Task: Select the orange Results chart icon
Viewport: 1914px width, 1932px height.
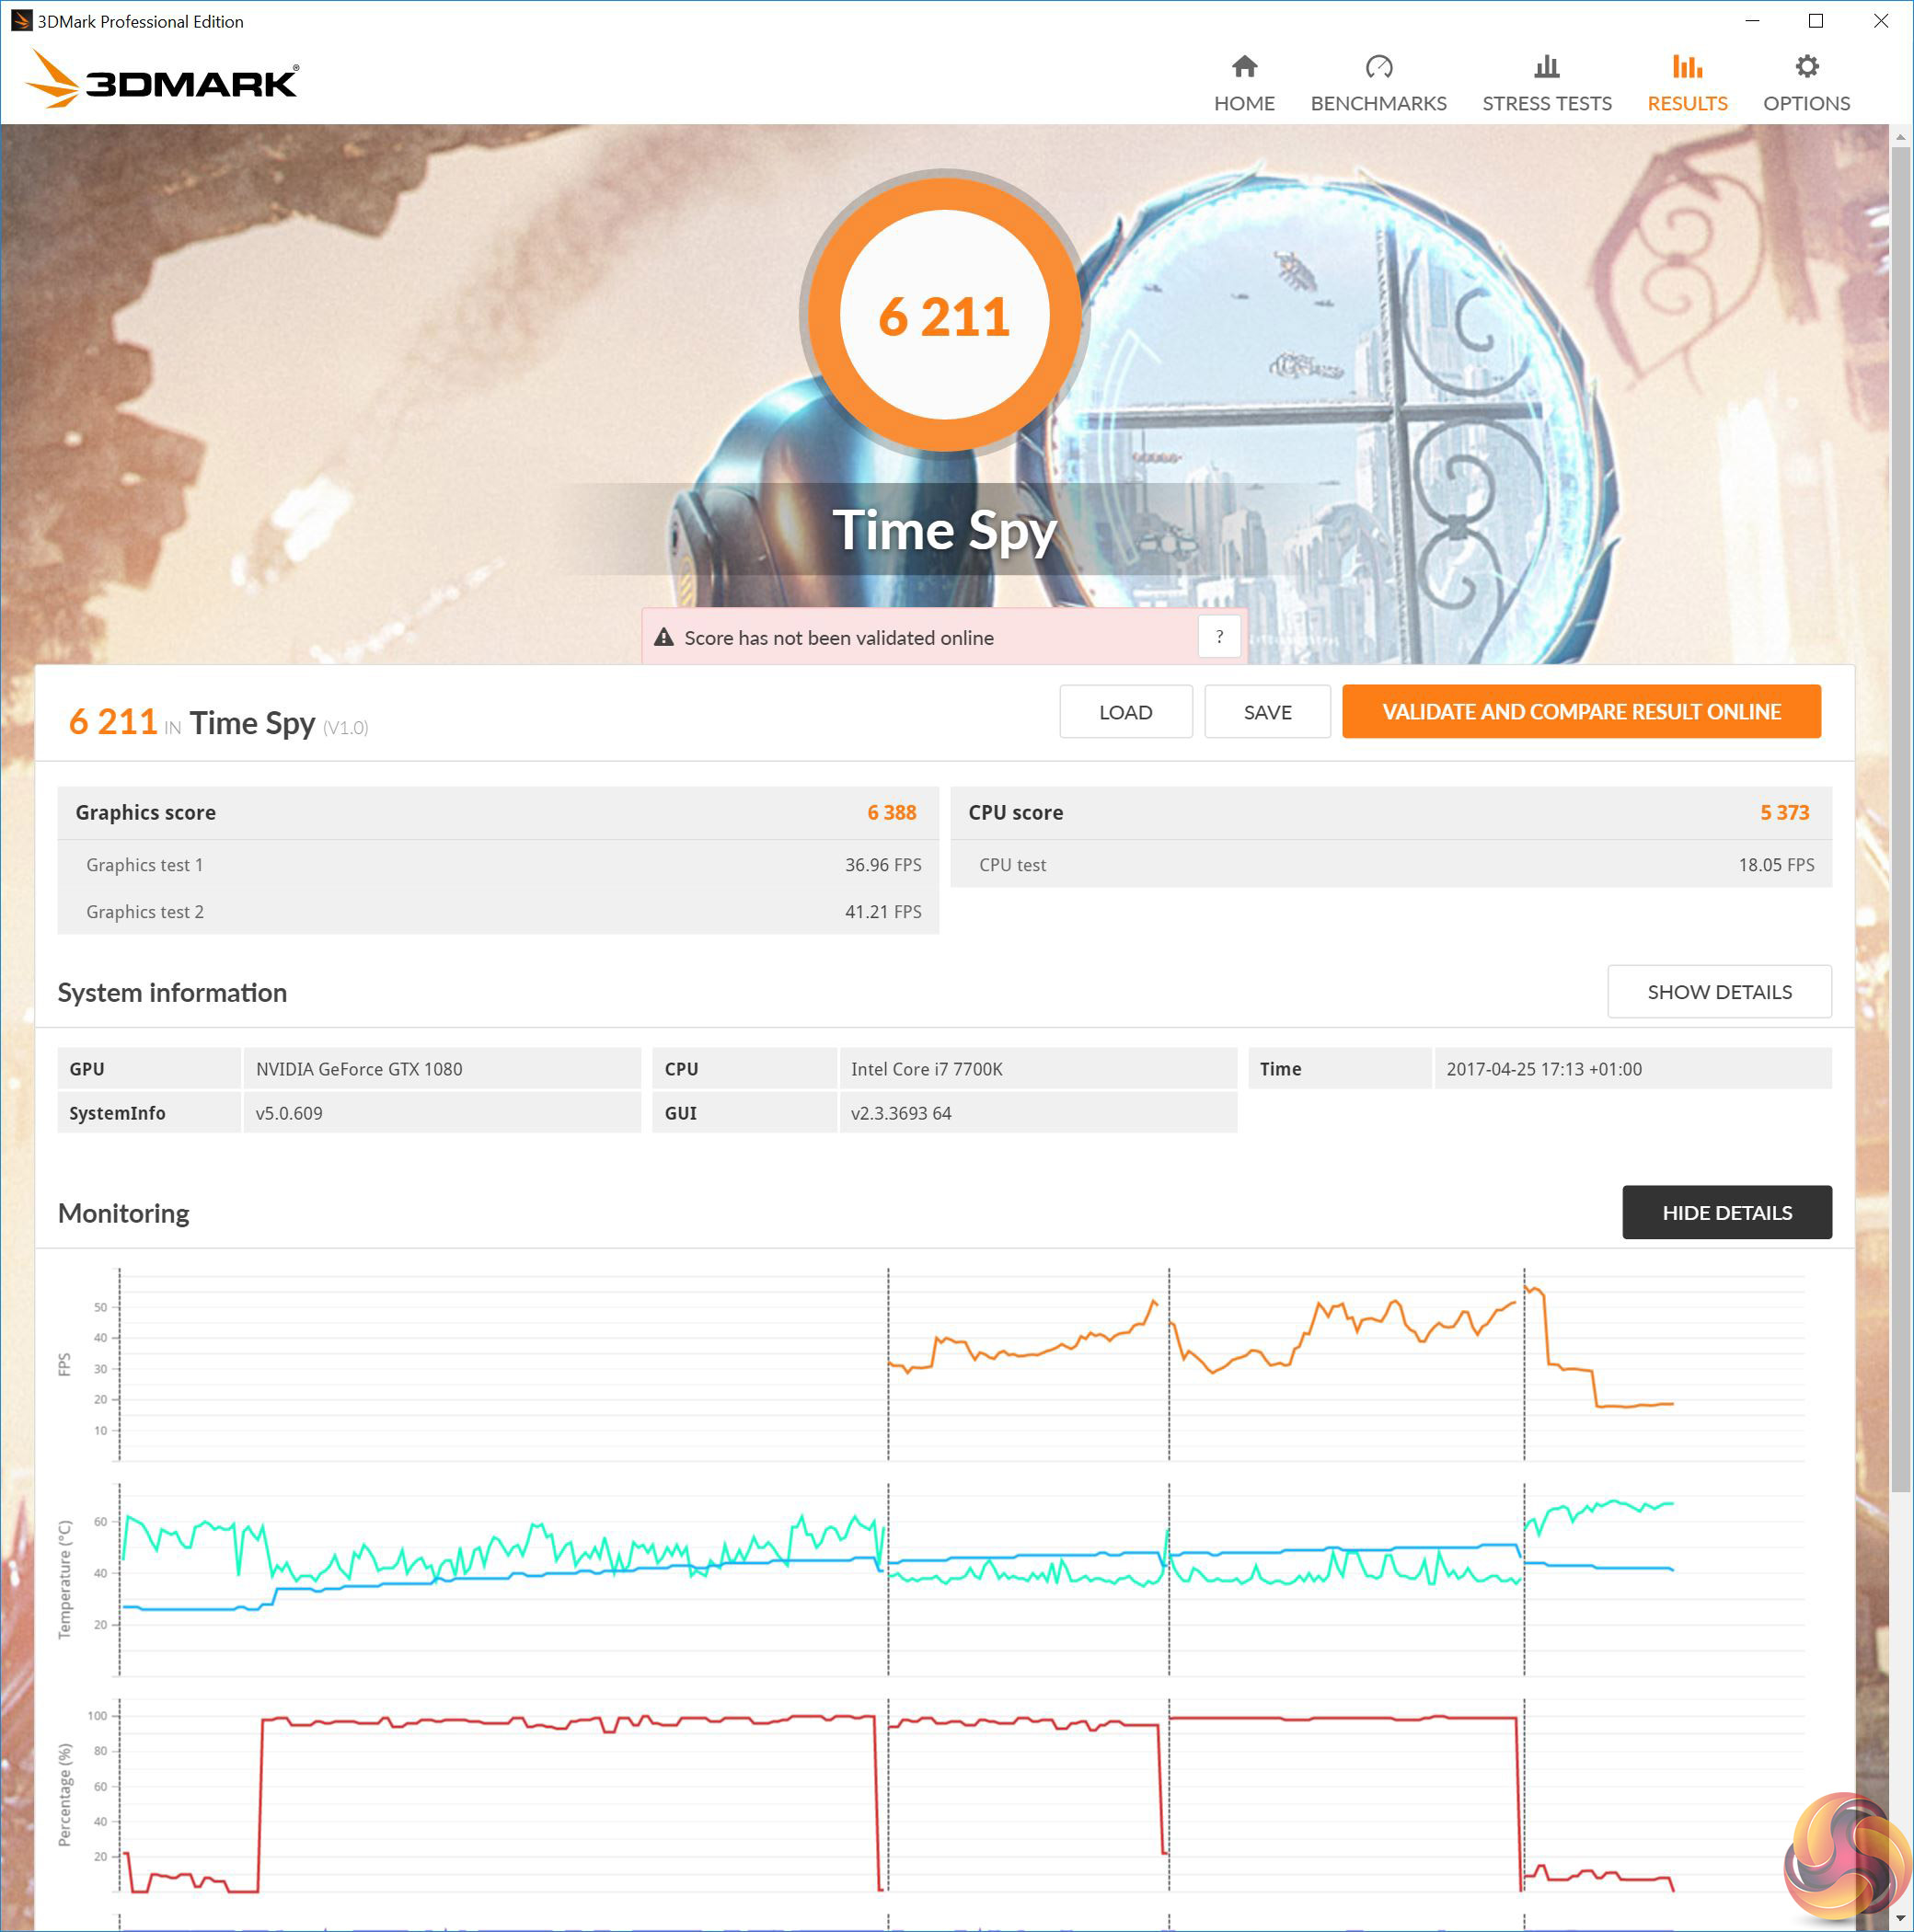Action: click(1686, 67)
